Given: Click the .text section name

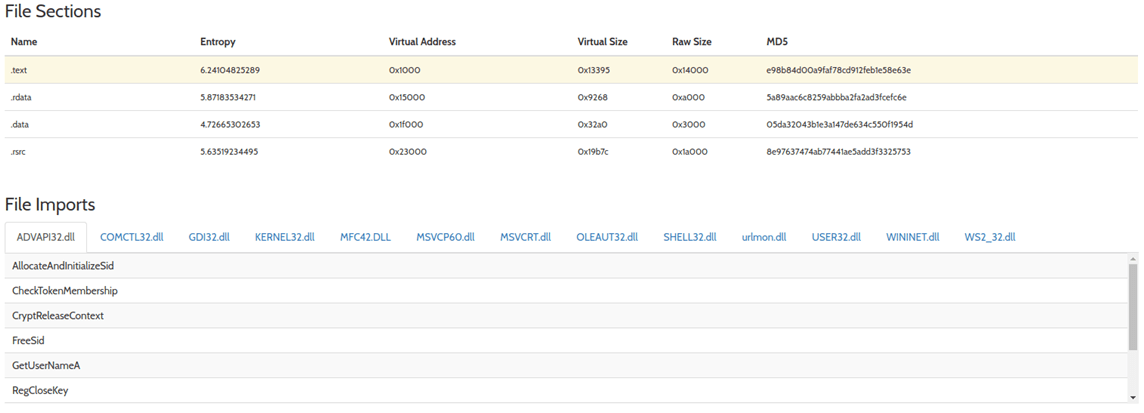Looking at the screenshot, I should (x=20, y=70).
